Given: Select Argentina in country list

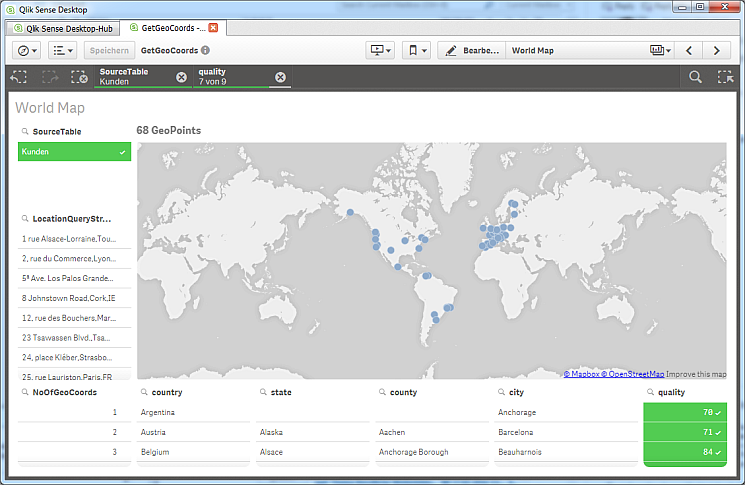Looking at the screenshot, I should point(193,412).
